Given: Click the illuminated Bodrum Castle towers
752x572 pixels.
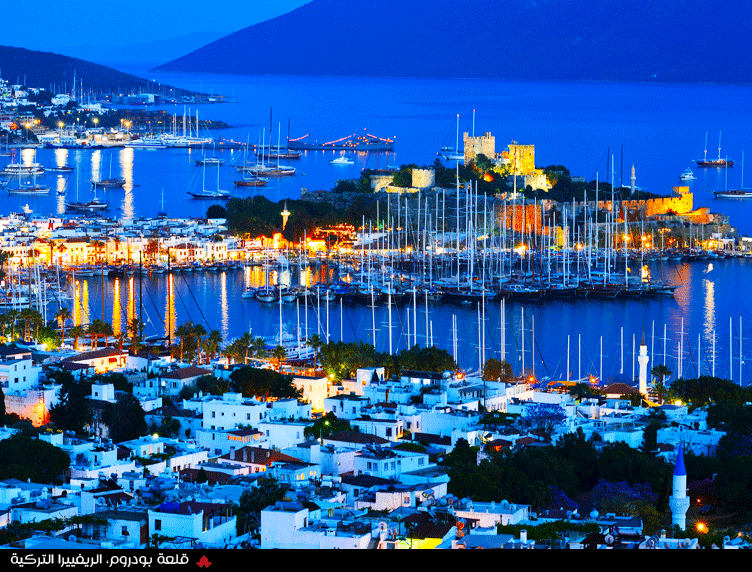Looking at the screenshot, I should pyautogui.click(x=500, y=155).
